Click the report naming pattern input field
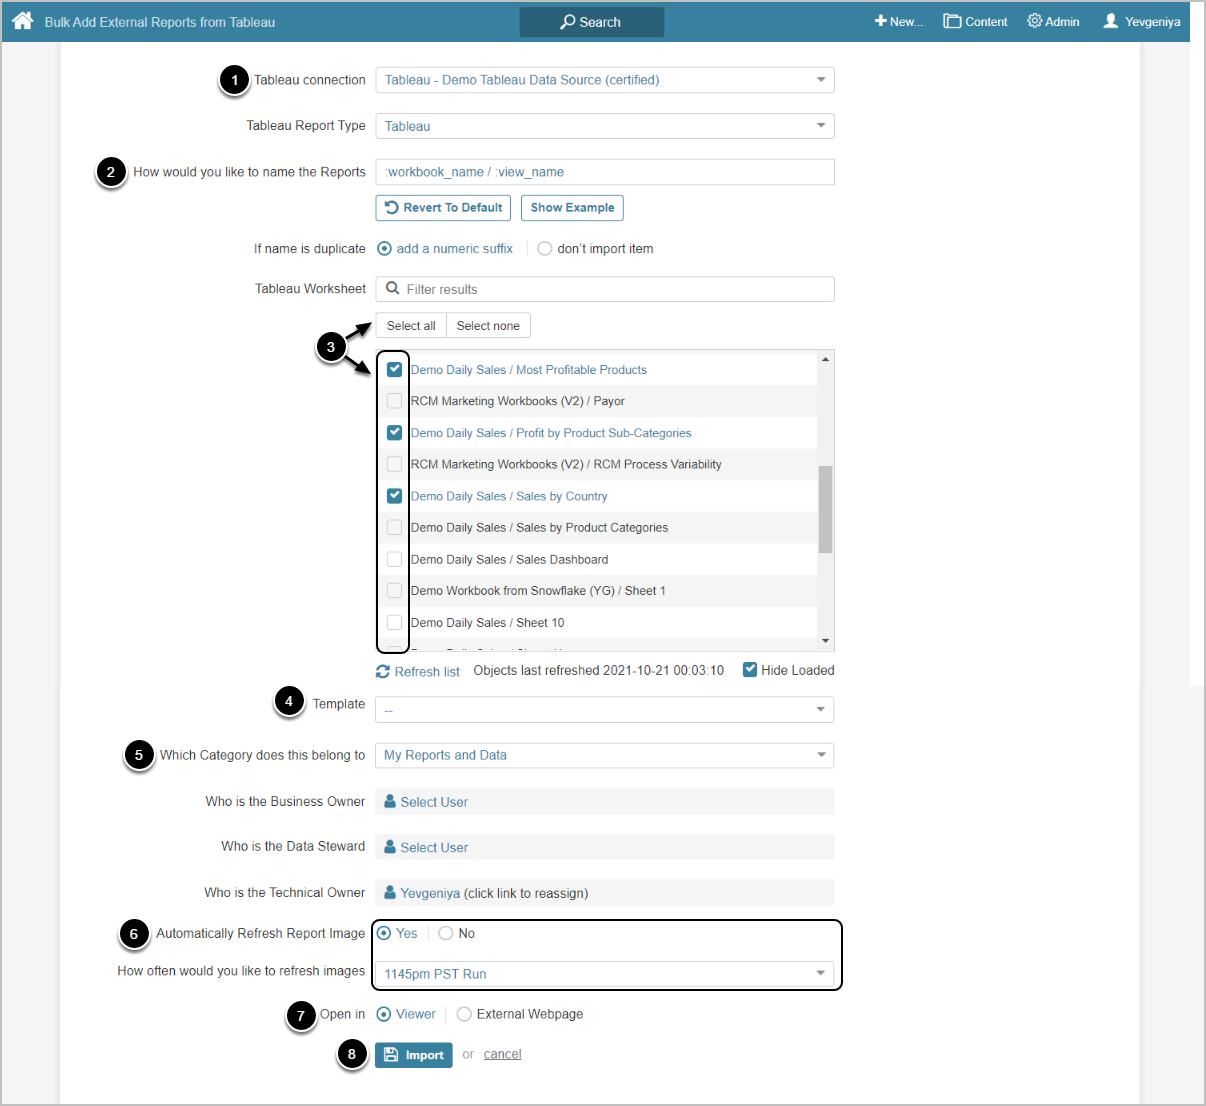The height and width of the screenshot is (1106, 1206). pyautogui.click(x=605, y=172)
